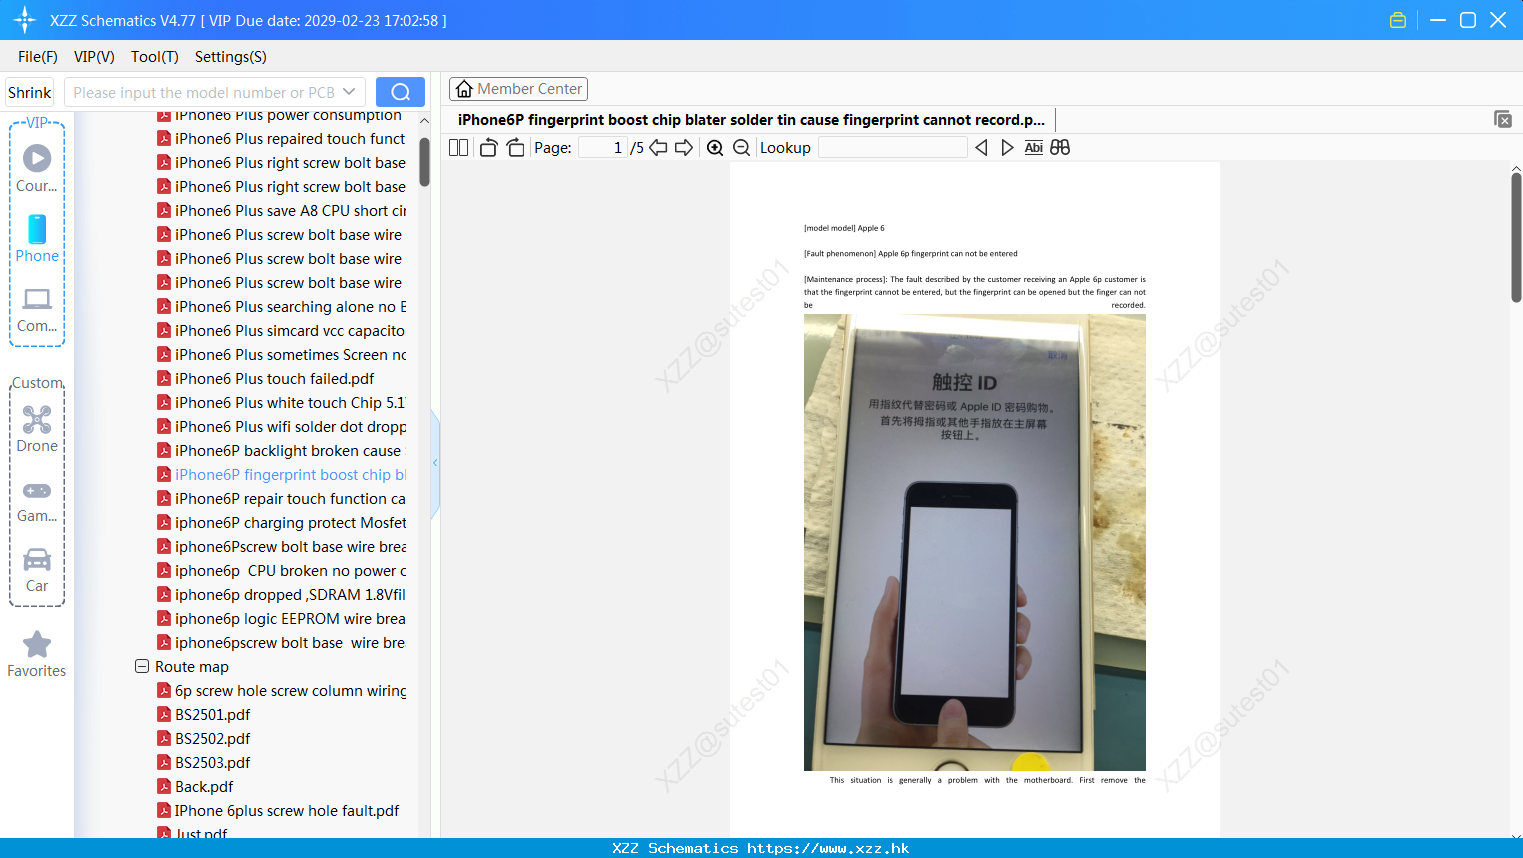Click the zoom in magnifier on the PDF toolbar
This screenshot has width=1523, height=858.
tap(714, 147)
